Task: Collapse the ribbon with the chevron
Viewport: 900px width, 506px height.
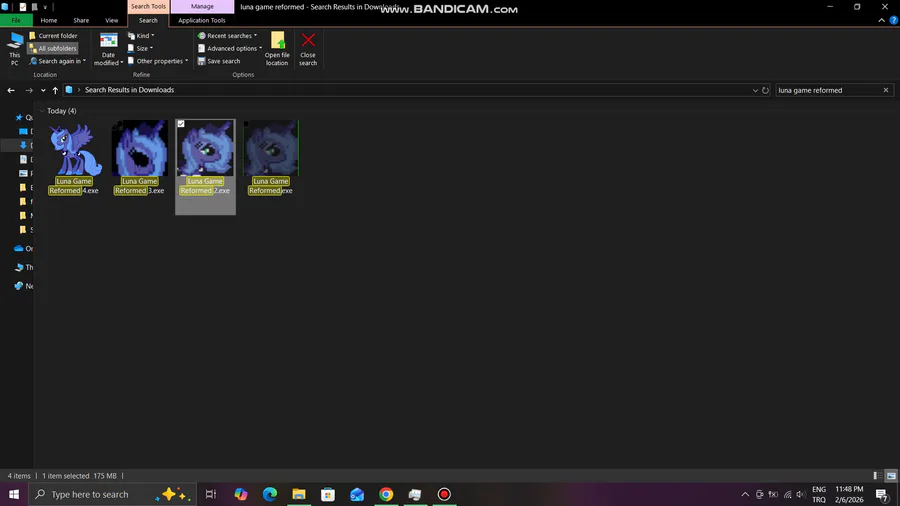Action: coord(881,20)
